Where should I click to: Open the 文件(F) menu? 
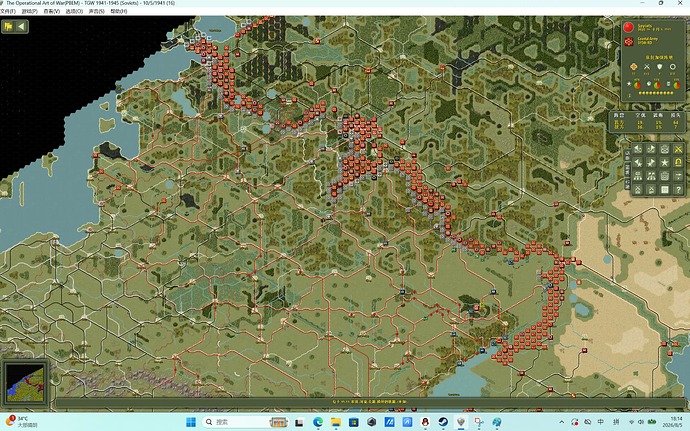7,11
